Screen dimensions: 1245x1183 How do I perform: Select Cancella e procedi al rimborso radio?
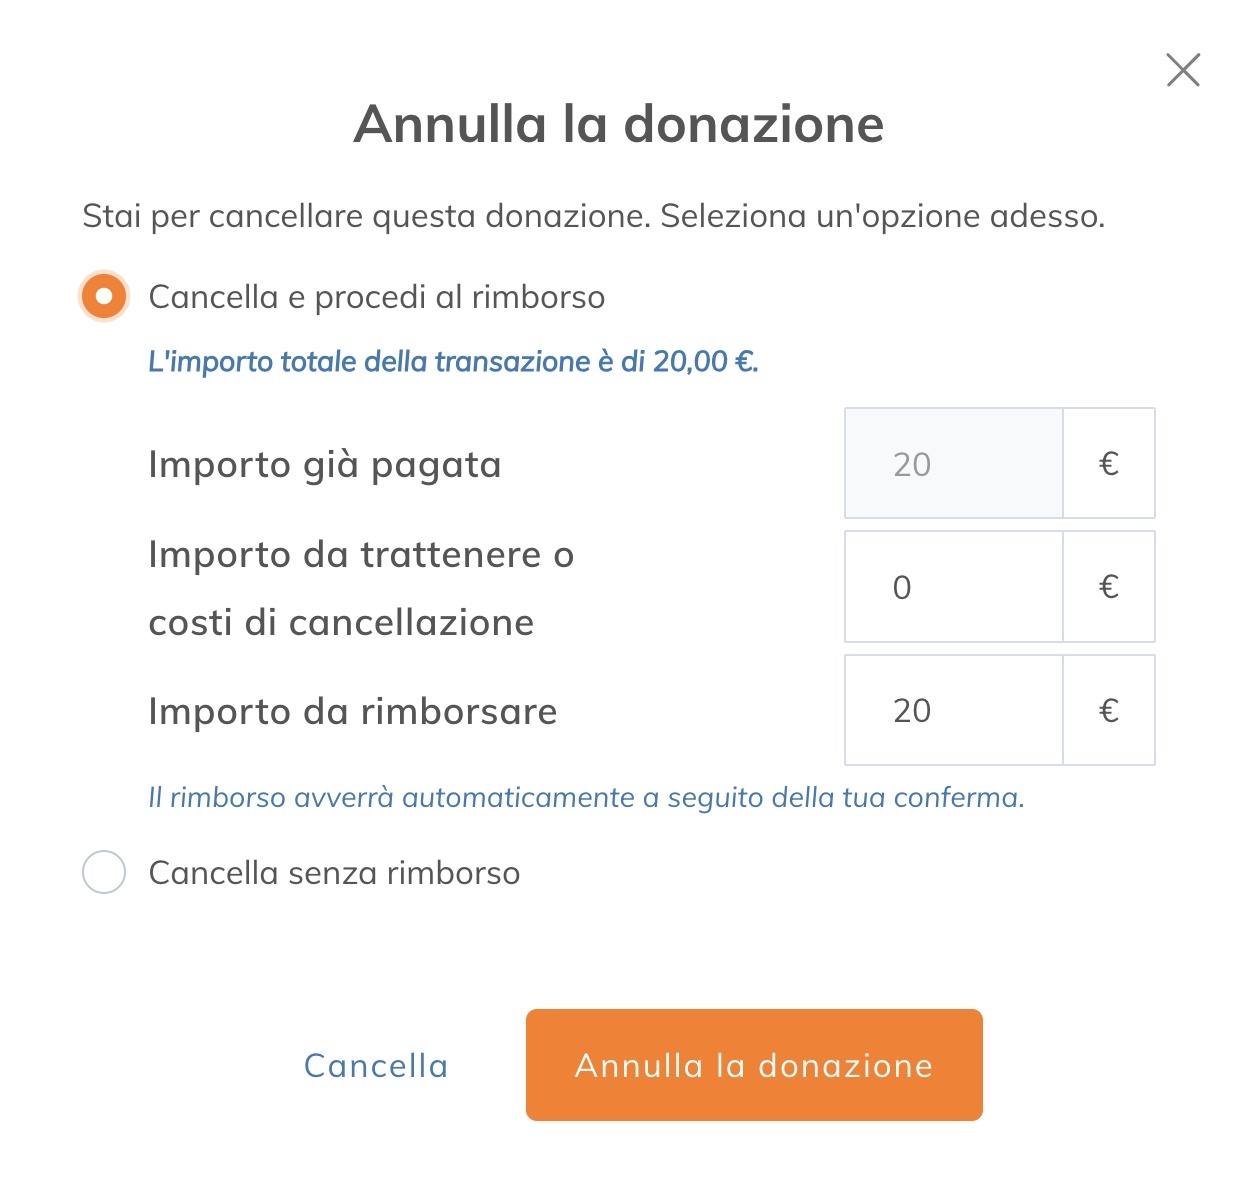pos(104,297)
